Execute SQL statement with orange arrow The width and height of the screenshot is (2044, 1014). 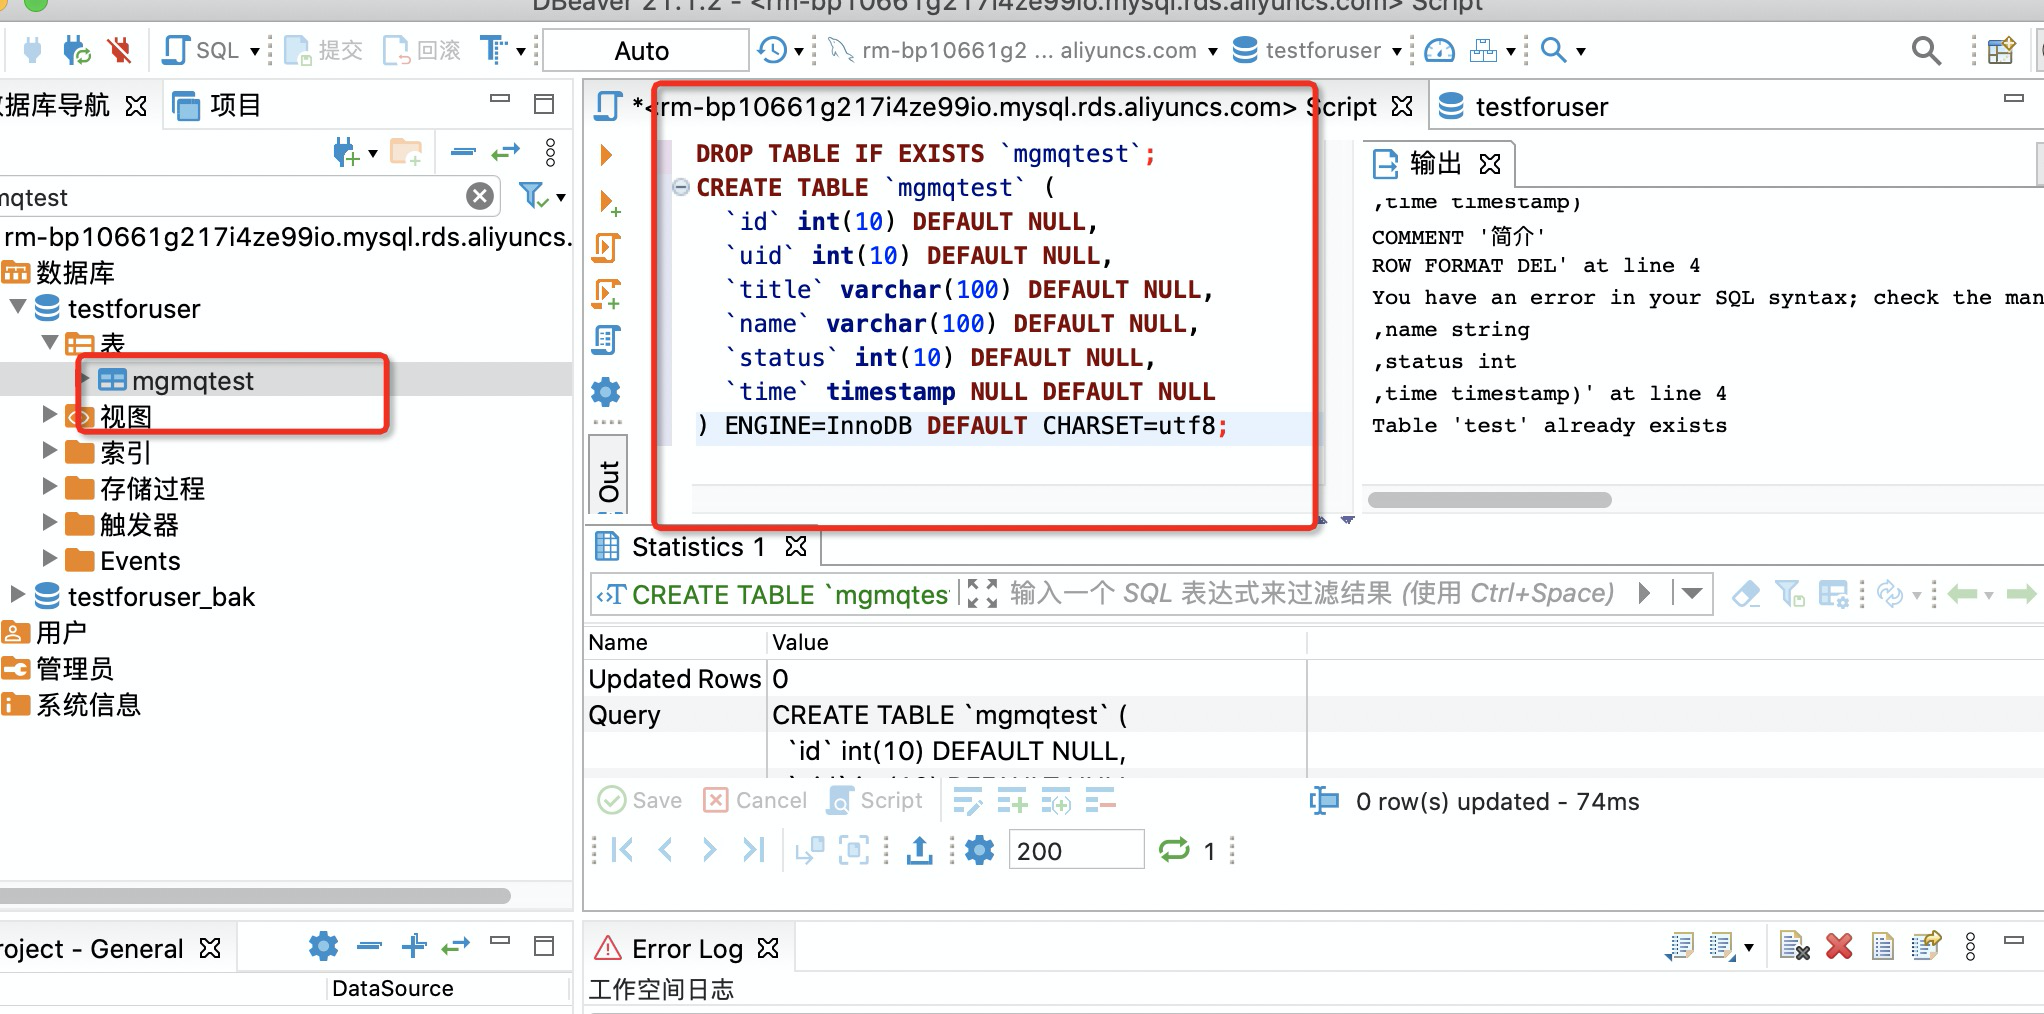[606, 155]
